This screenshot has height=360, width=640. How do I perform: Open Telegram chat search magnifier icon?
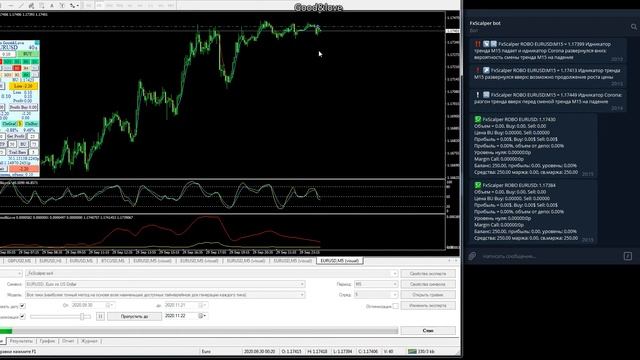[633, 27]
